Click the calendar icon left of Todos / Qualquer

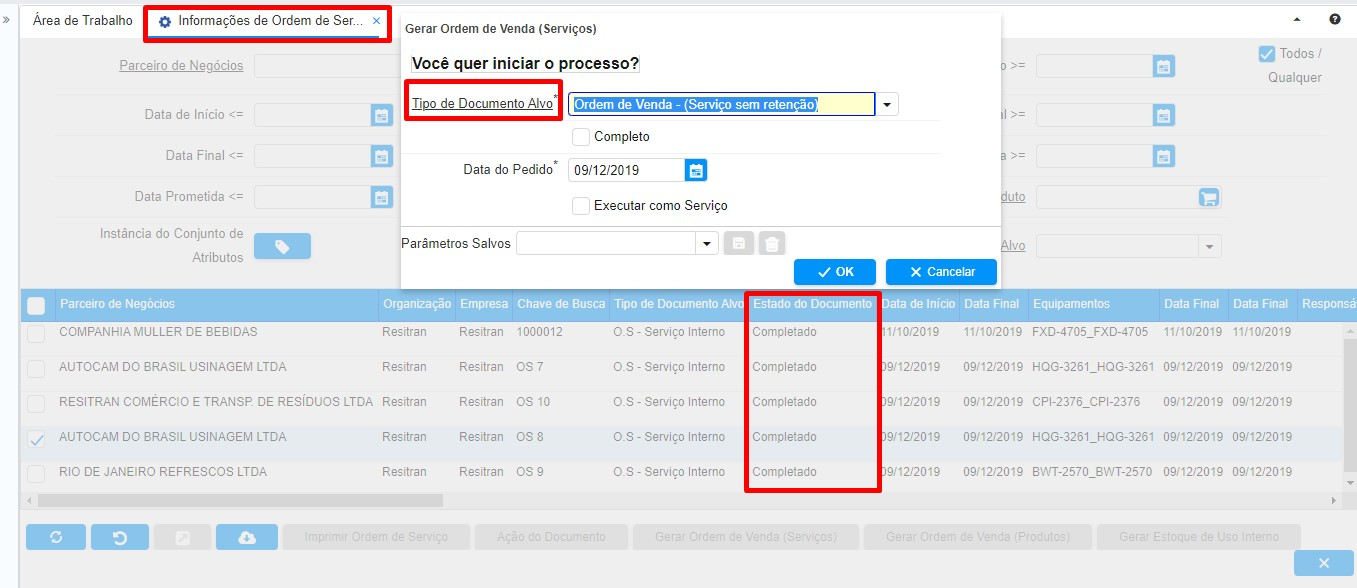(1164, 66)
